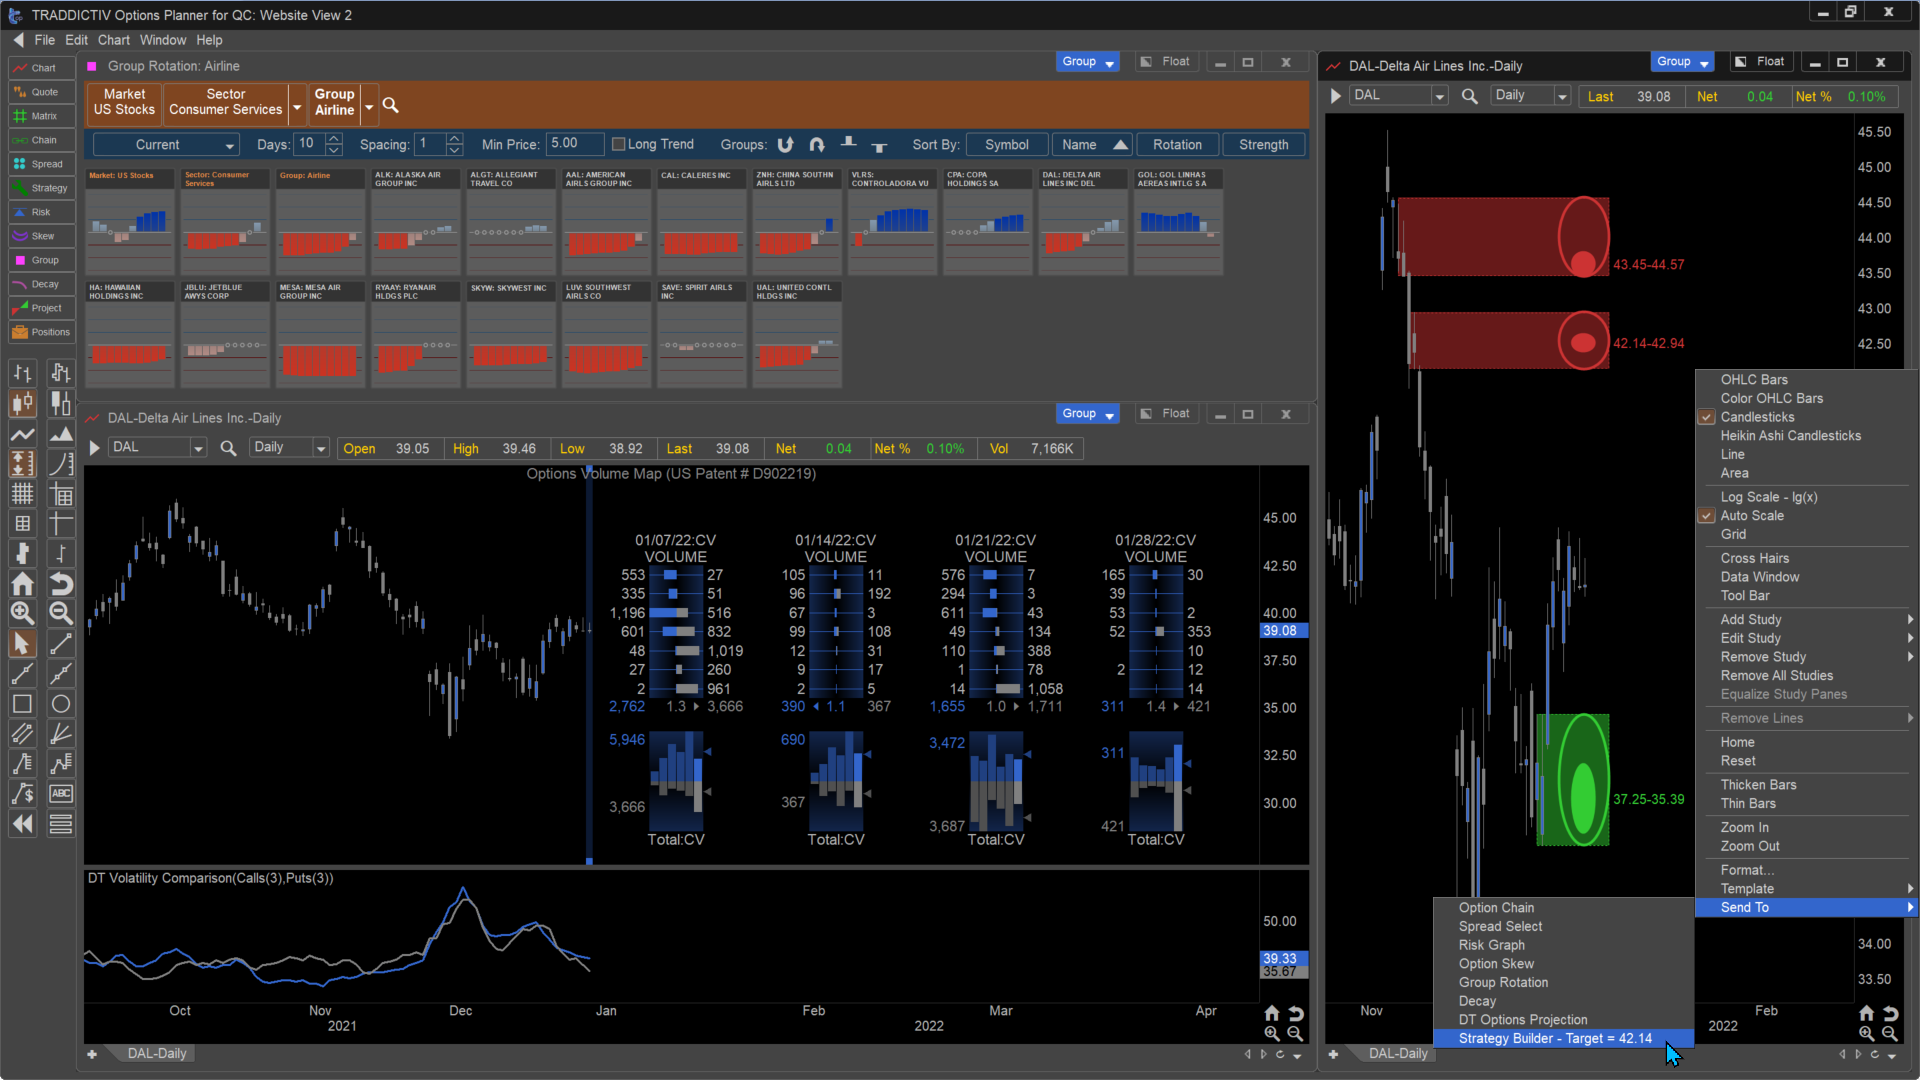This screenshot has width=1920, height=1080.
Task: Open the Window menu
Action: 162,40
